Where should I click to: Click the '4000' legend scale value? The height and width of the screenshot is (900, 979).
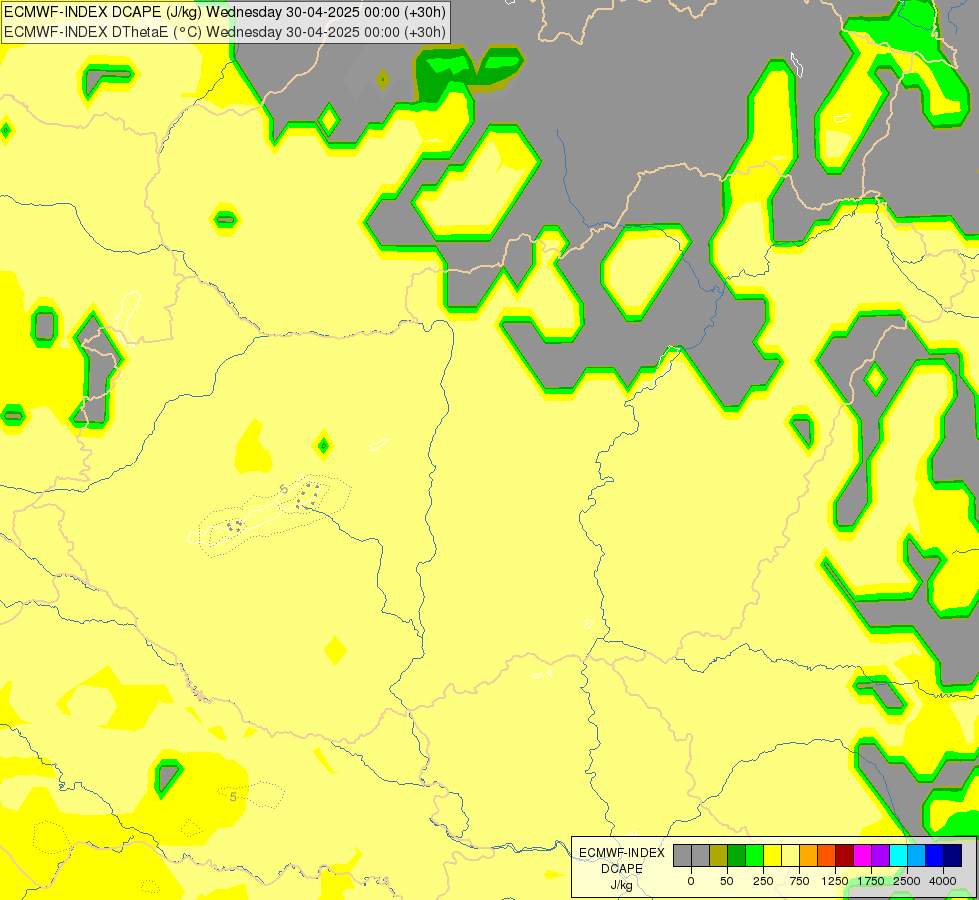pos(943,881)
